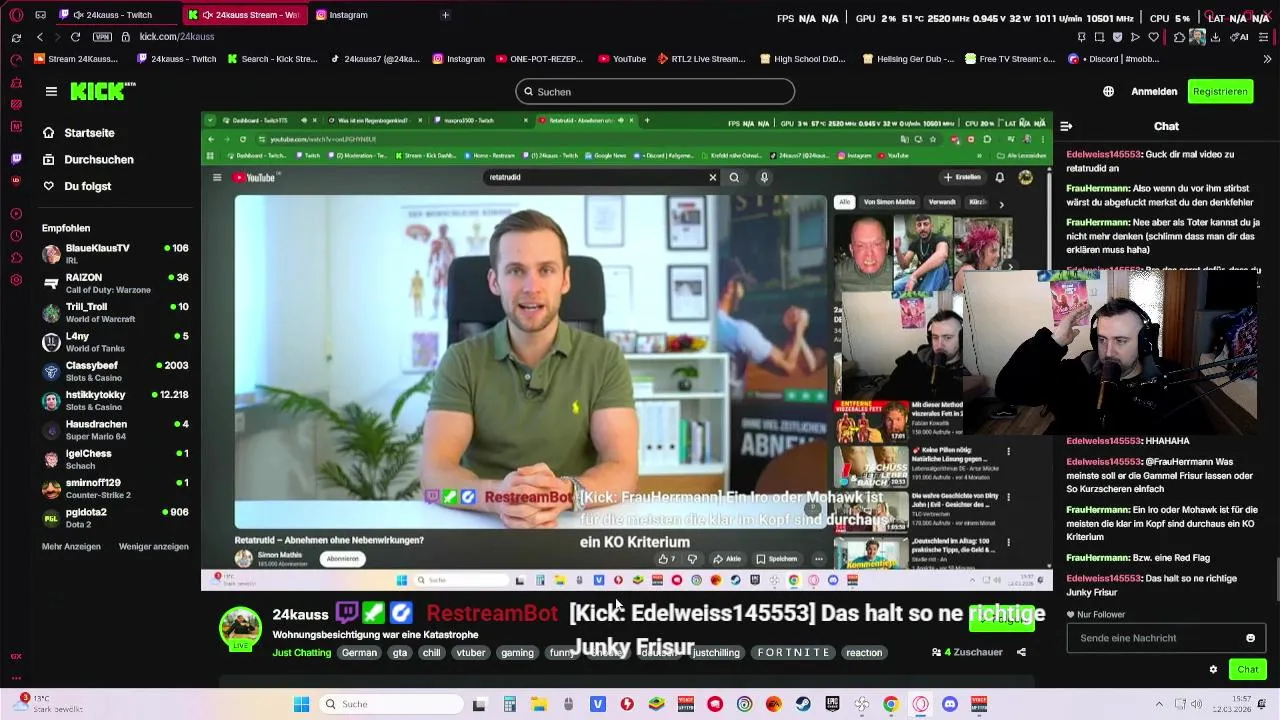
Task: Click the kick.com/24kauss address bar
Action: click(x=177, y=37)
